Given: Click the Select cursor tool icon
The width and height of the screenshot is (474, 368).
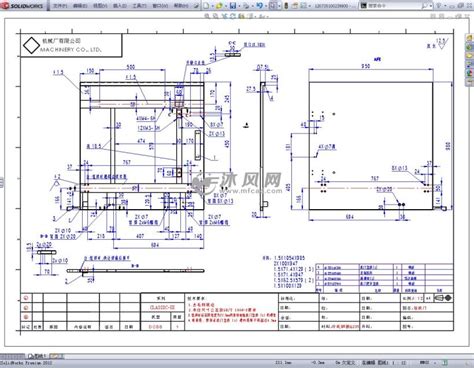Looking at the screenshot, I should (273, 6).
